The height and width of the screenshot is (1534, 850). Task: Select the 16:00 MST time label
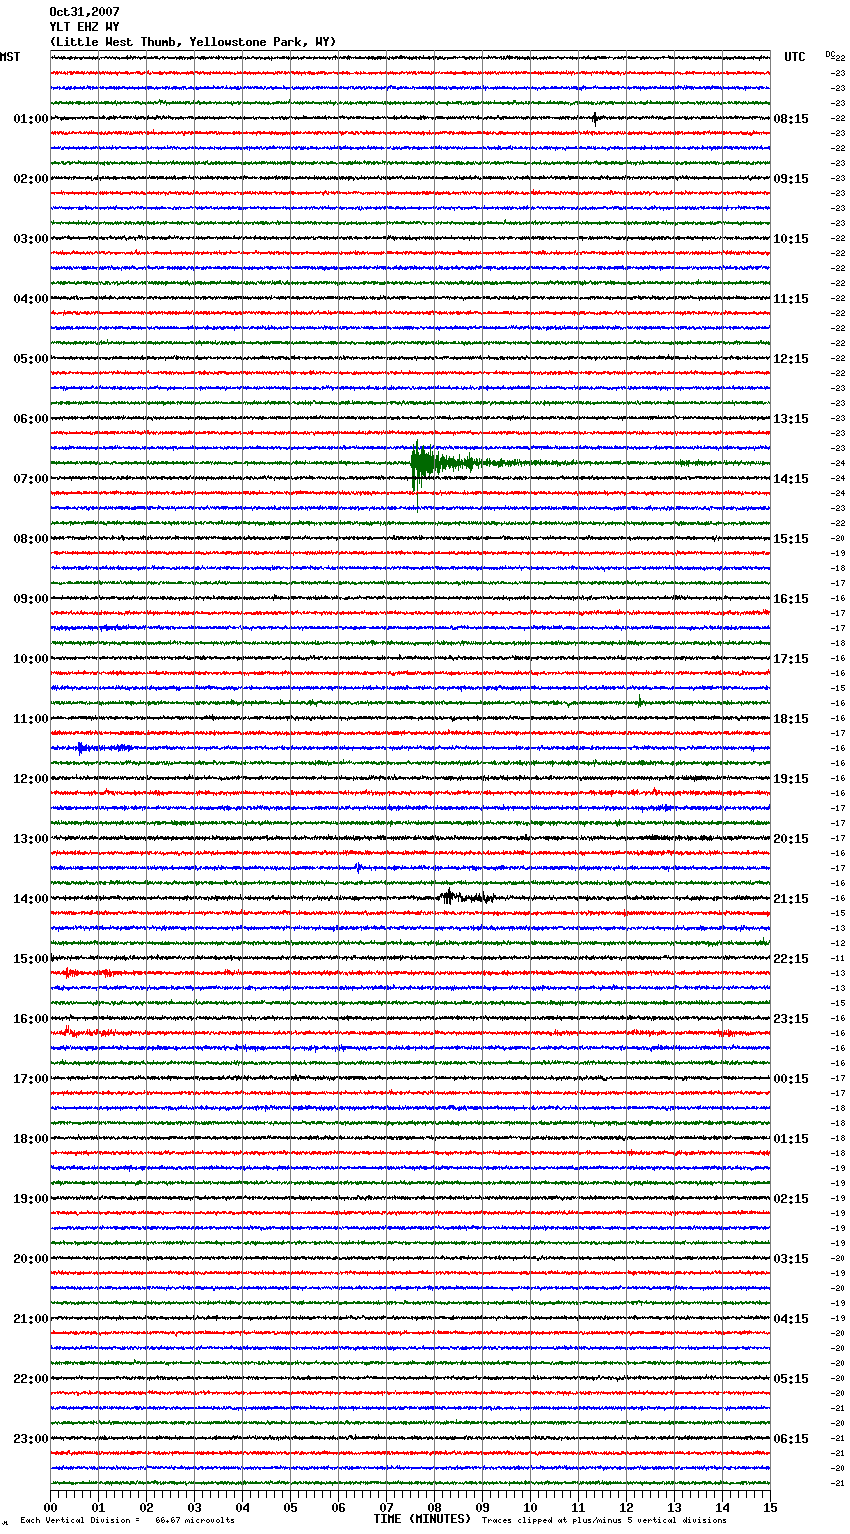pyautogui.click(x=31, y=1019)
